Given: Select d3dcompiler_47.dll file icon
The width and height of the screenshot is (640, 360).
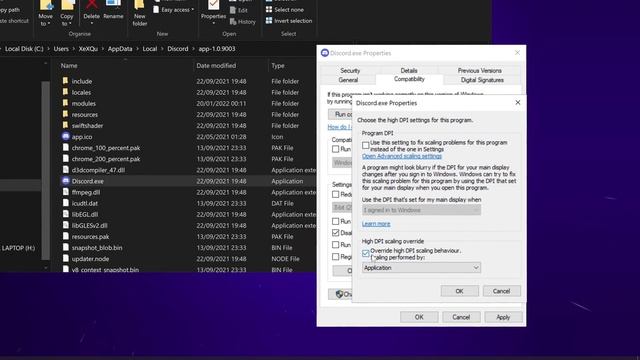Looking at the screenshot, I should click(65, 169).
